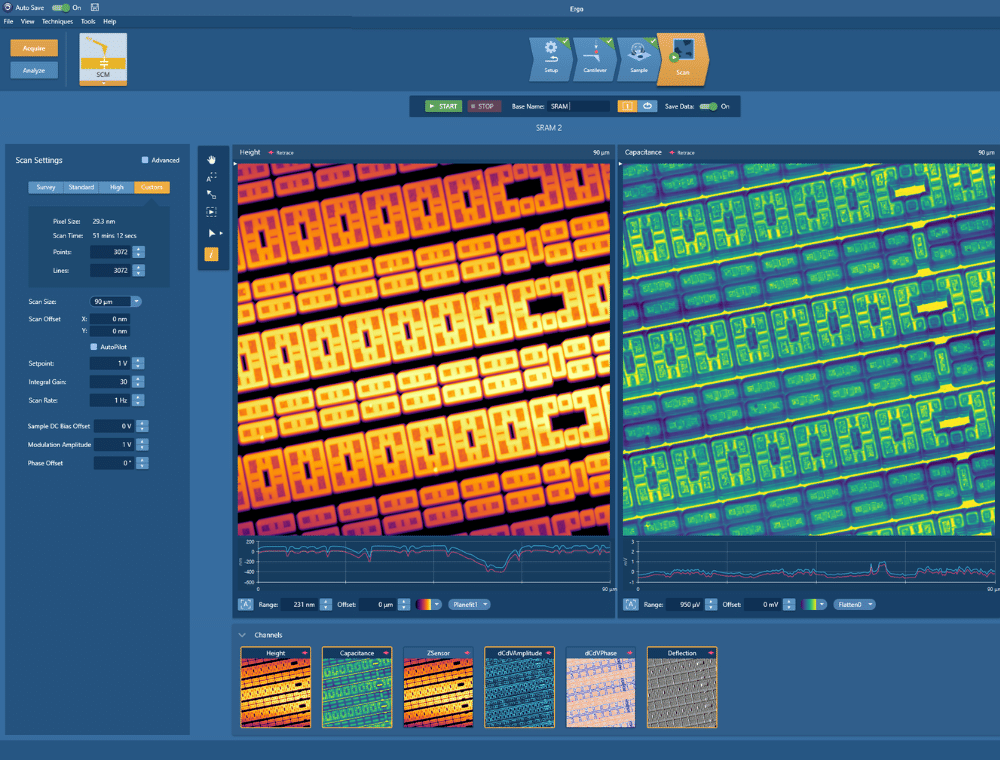Select the pan (hand) tool
This screenshot has width=1000, height=760.
pyautogui.click(x=211, y=160)
